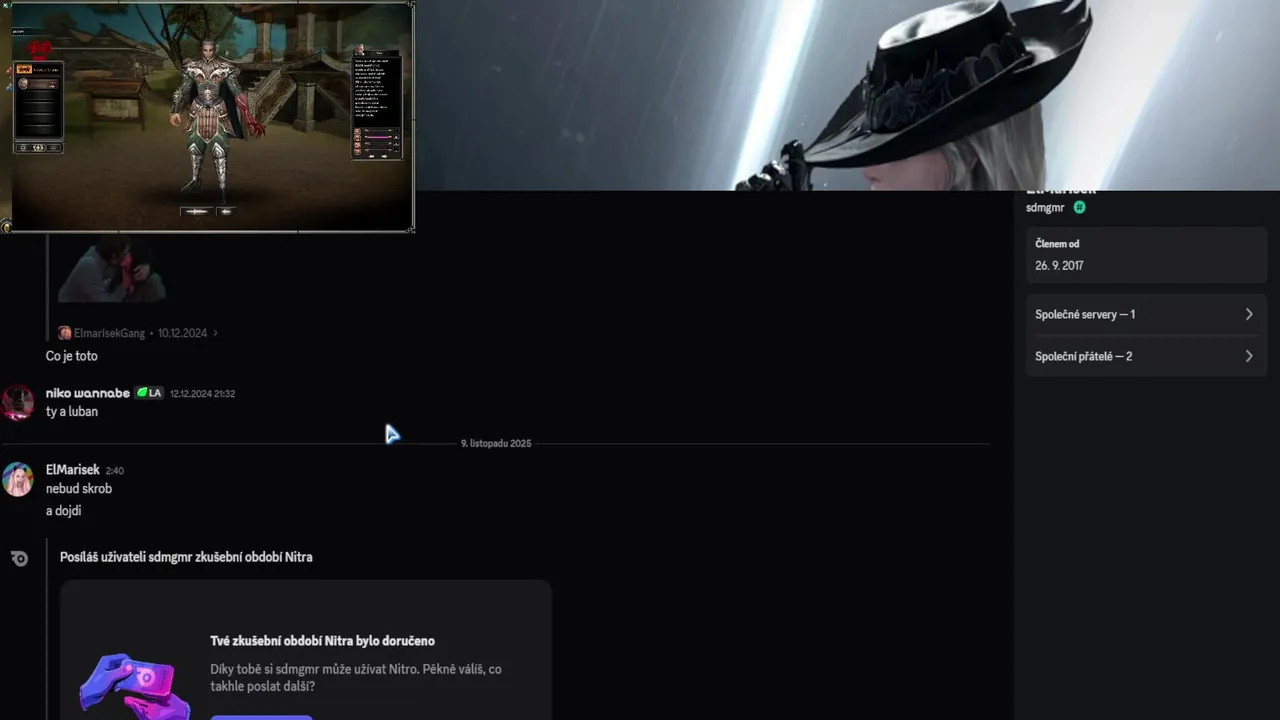Click the small icon at game window's top-left corner
Viewport: 1280px width, 720px height.
coord(7,5)
